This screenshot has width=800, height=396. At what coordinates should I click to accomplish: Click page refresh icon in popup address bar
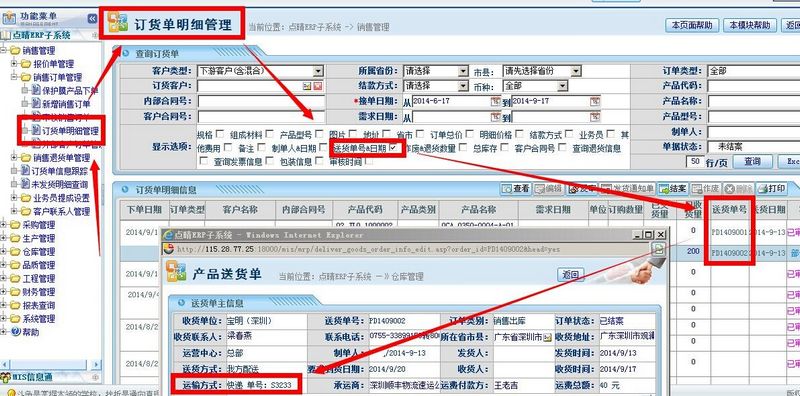click(659, 249)
